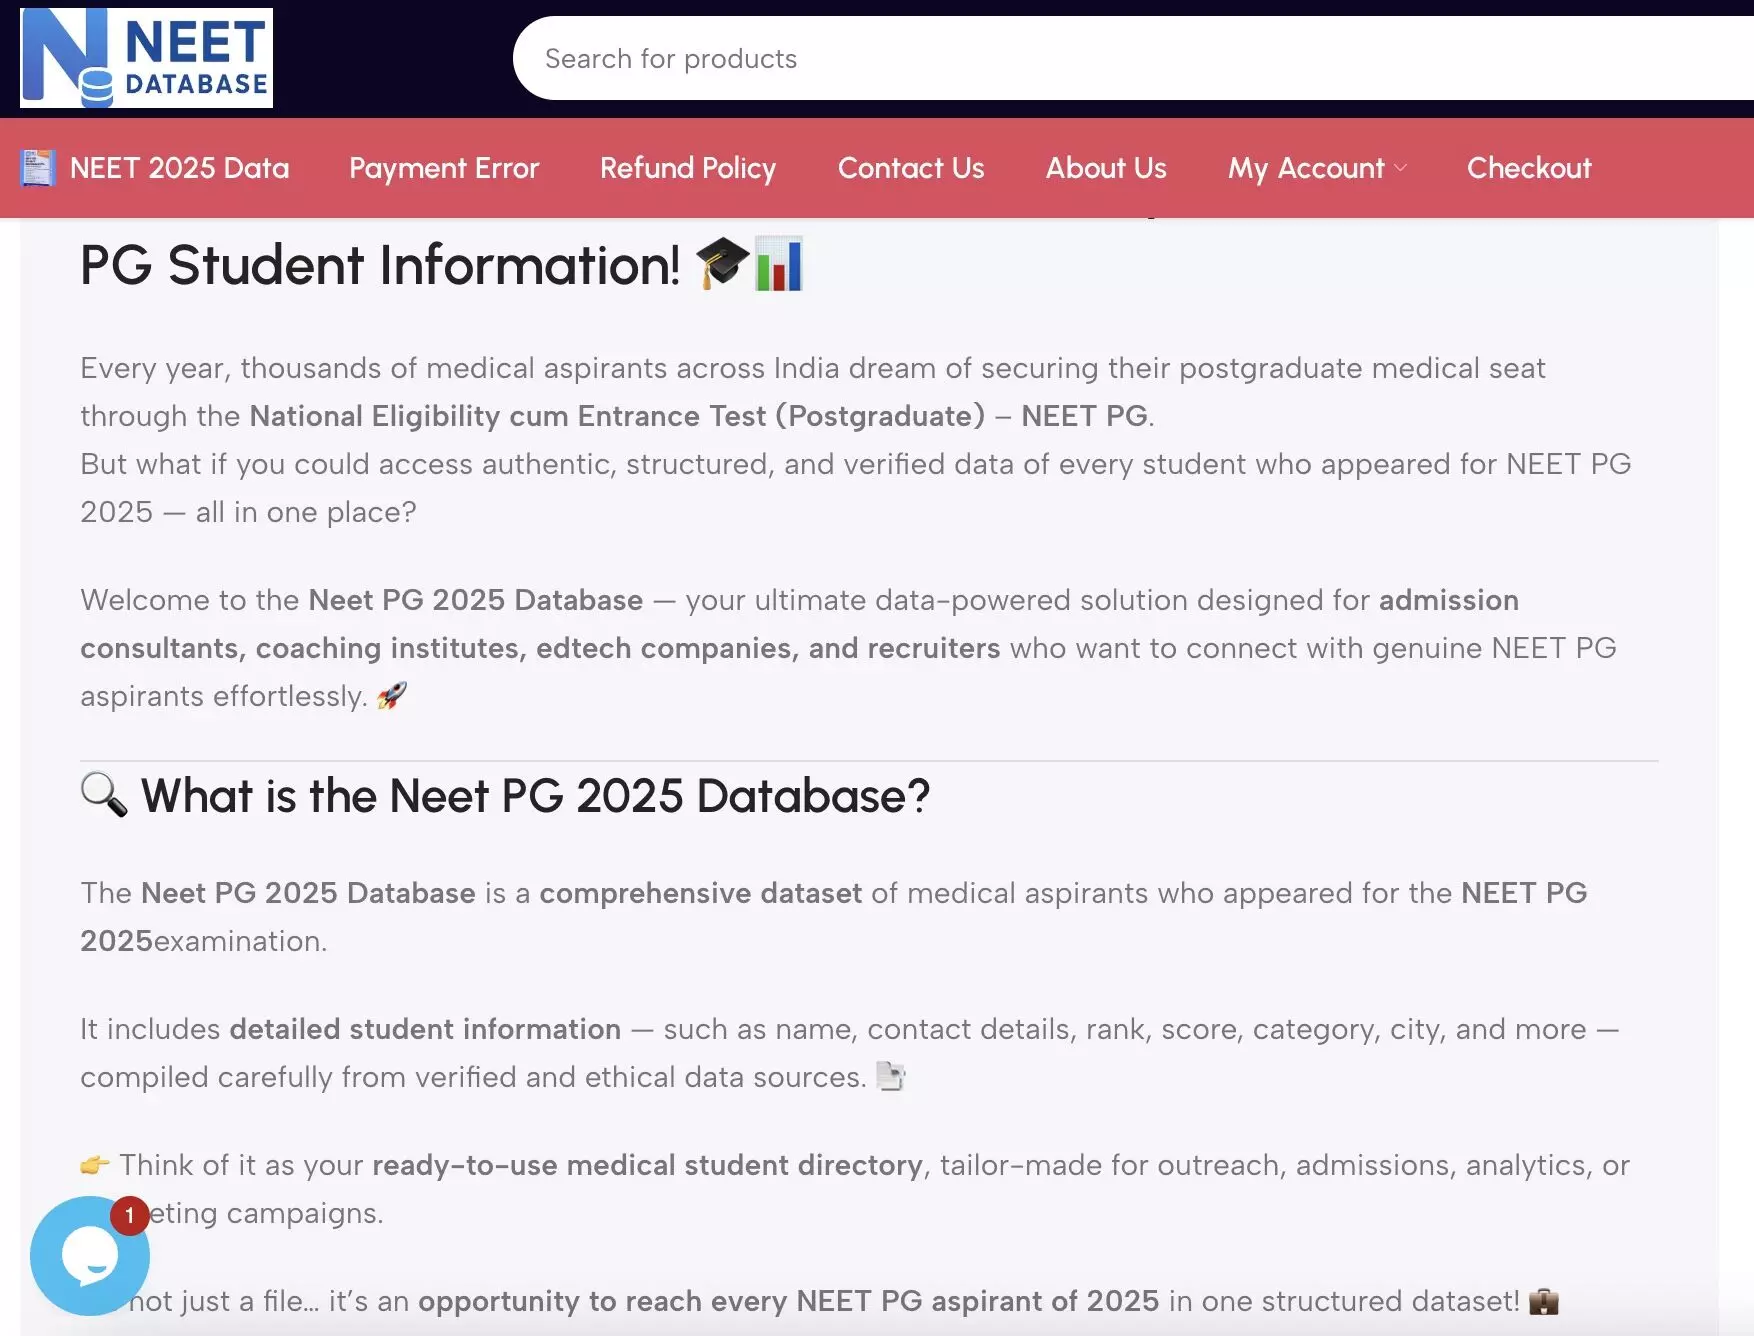Click the pointing hand emoji before 'Think'
This screenshot has width=1754, height=1336.
tap(95, 1165)
